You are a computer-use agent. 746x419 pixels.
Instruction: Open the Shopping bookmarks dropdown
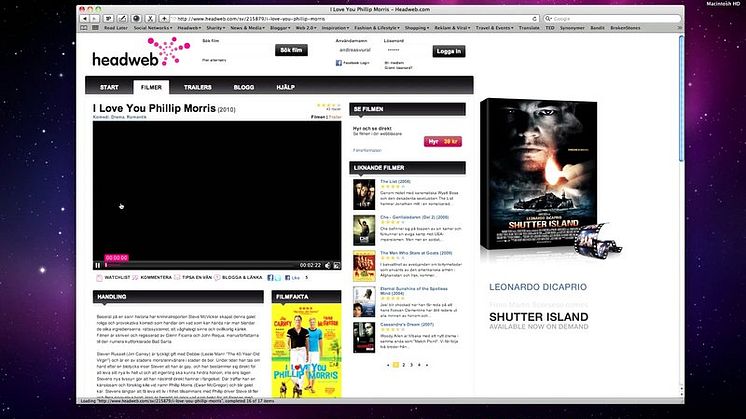point(417,28)
